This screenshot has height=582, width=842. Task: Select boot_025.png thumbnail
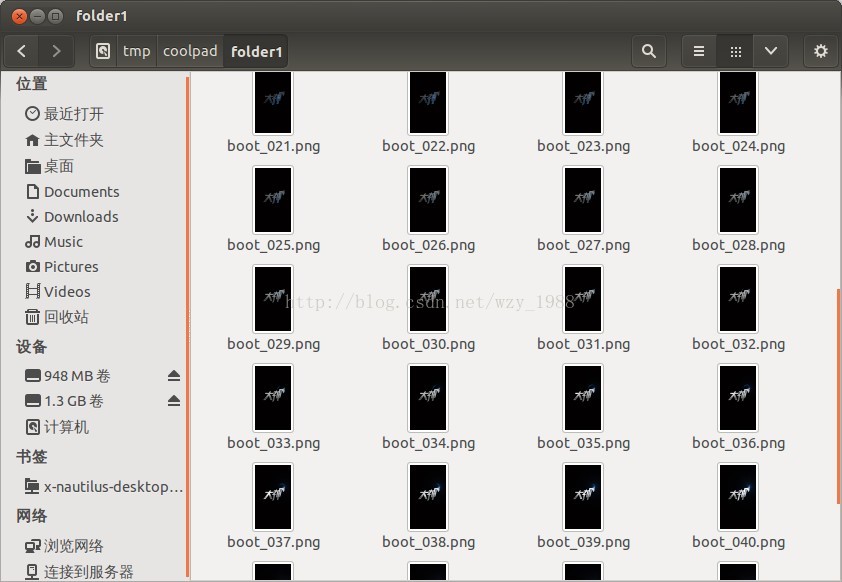pyautogui.click(x=273, y=200)
